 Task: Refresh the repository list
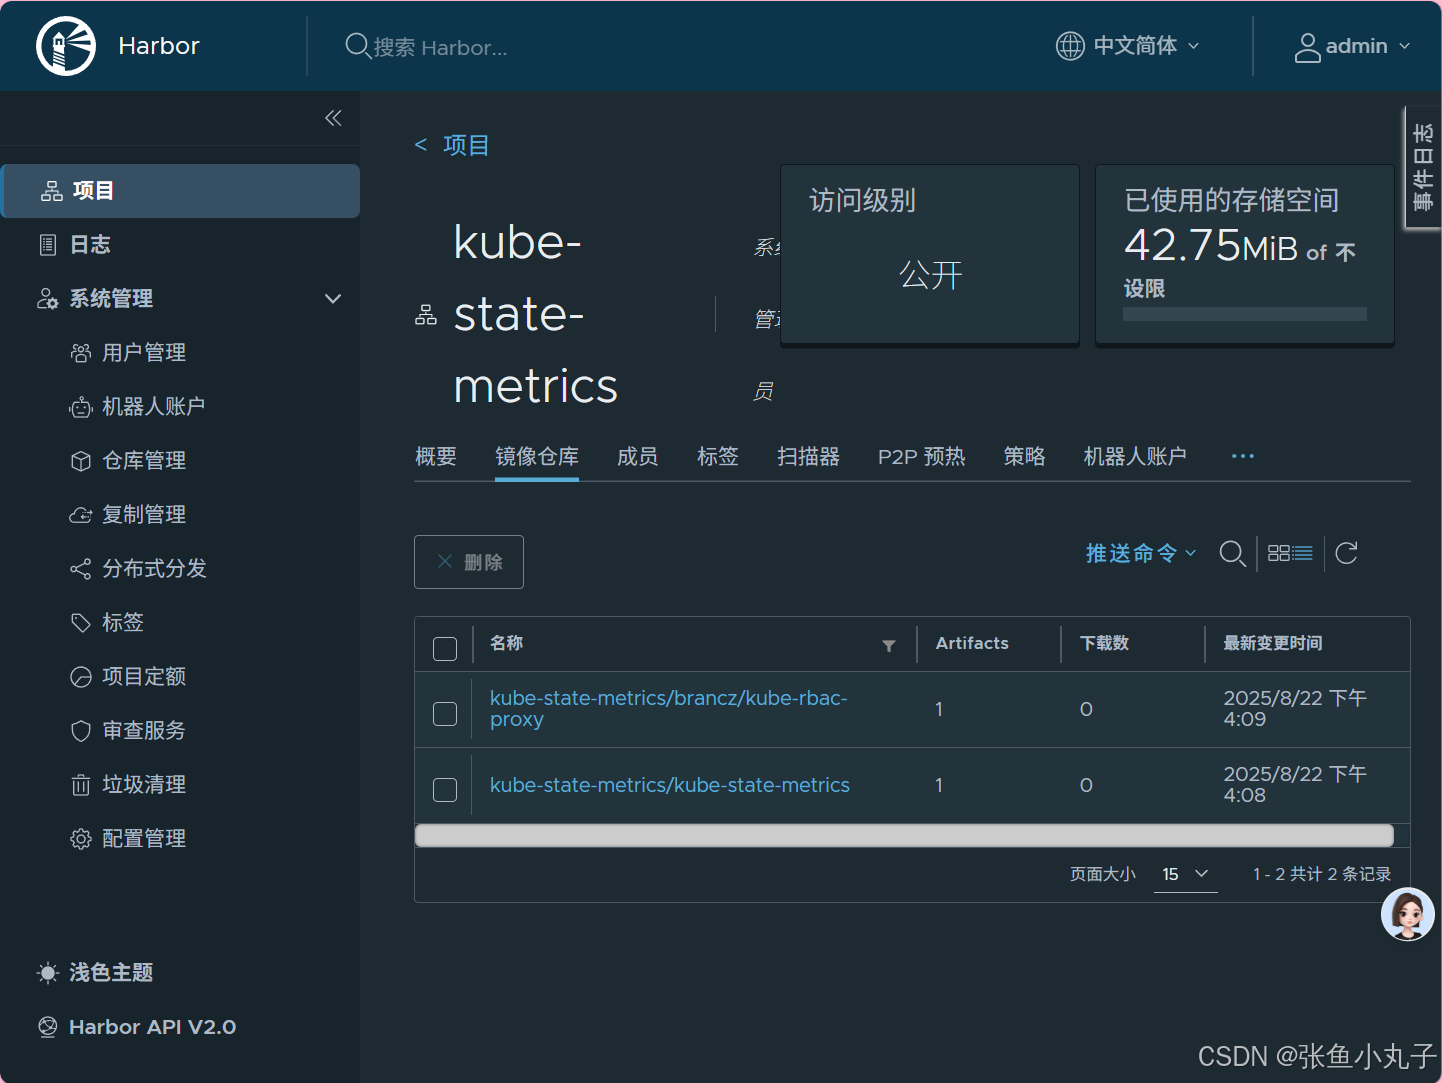pyautogui.click(x=1347, y=553)
